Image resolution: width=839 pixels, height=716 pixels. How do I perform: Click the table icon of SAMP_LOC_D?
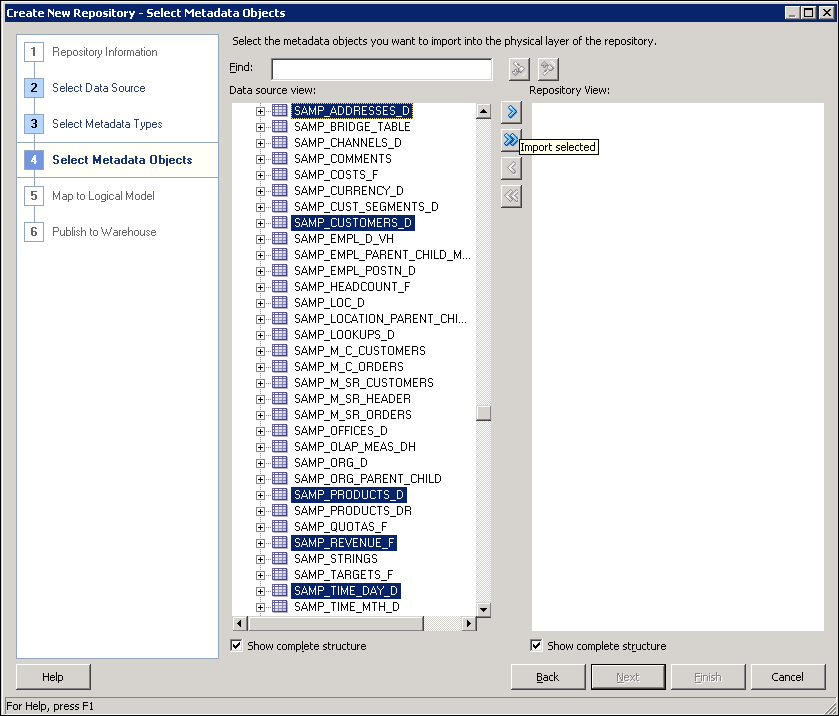pyautogui.click(x=279, y=302)
